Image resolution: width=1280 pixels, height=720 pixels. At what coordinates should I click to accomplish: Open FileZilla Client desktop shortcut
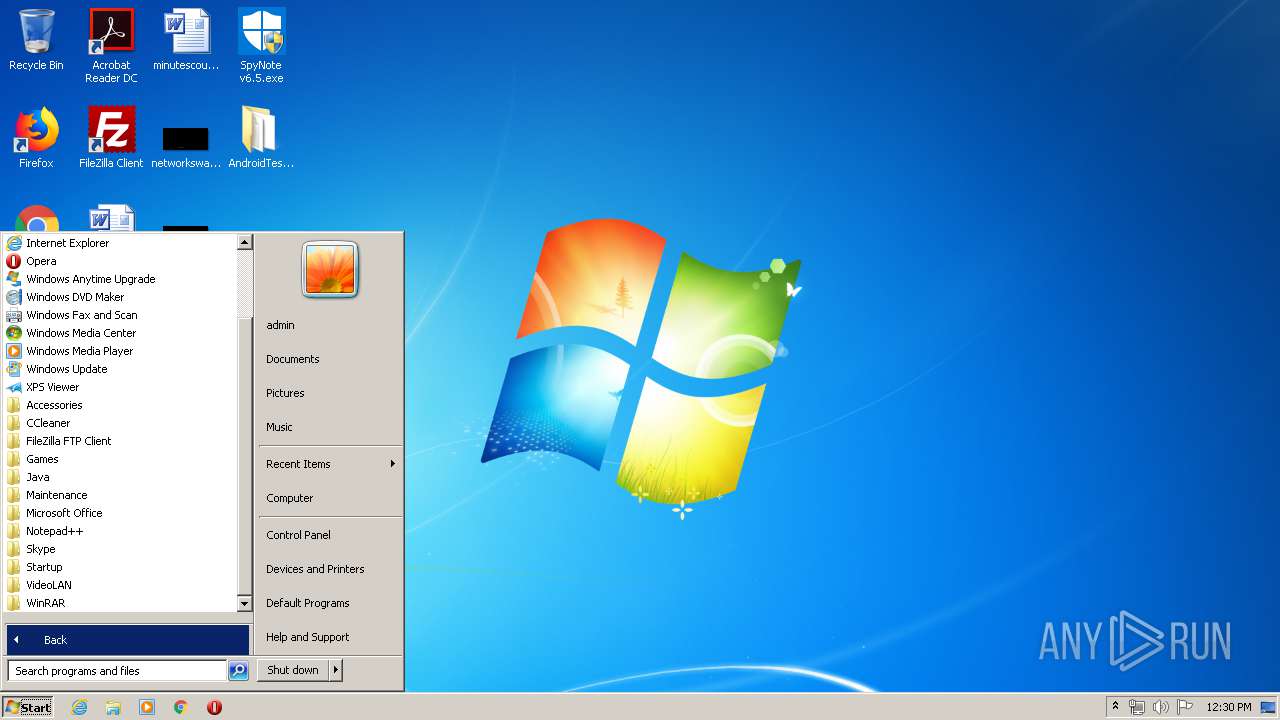pos(111,137)
